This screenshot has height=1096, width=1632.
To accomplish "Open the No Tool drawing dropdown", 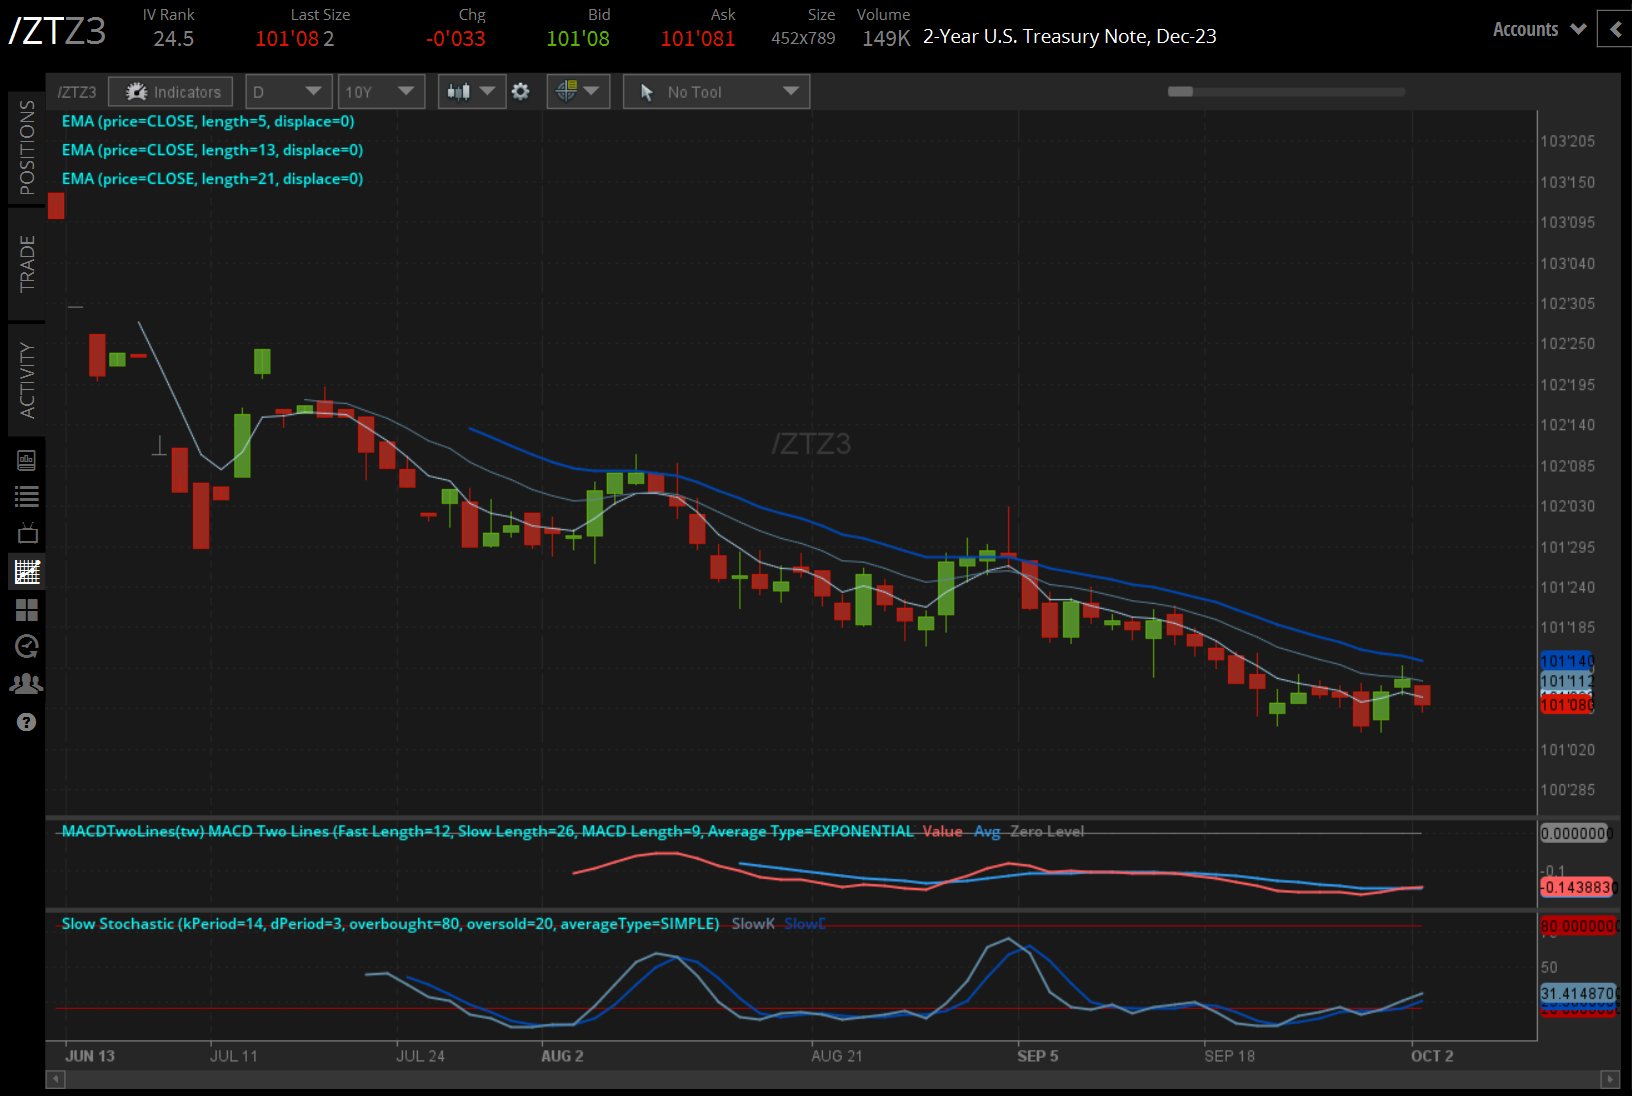I will click(x=716, y=92).
